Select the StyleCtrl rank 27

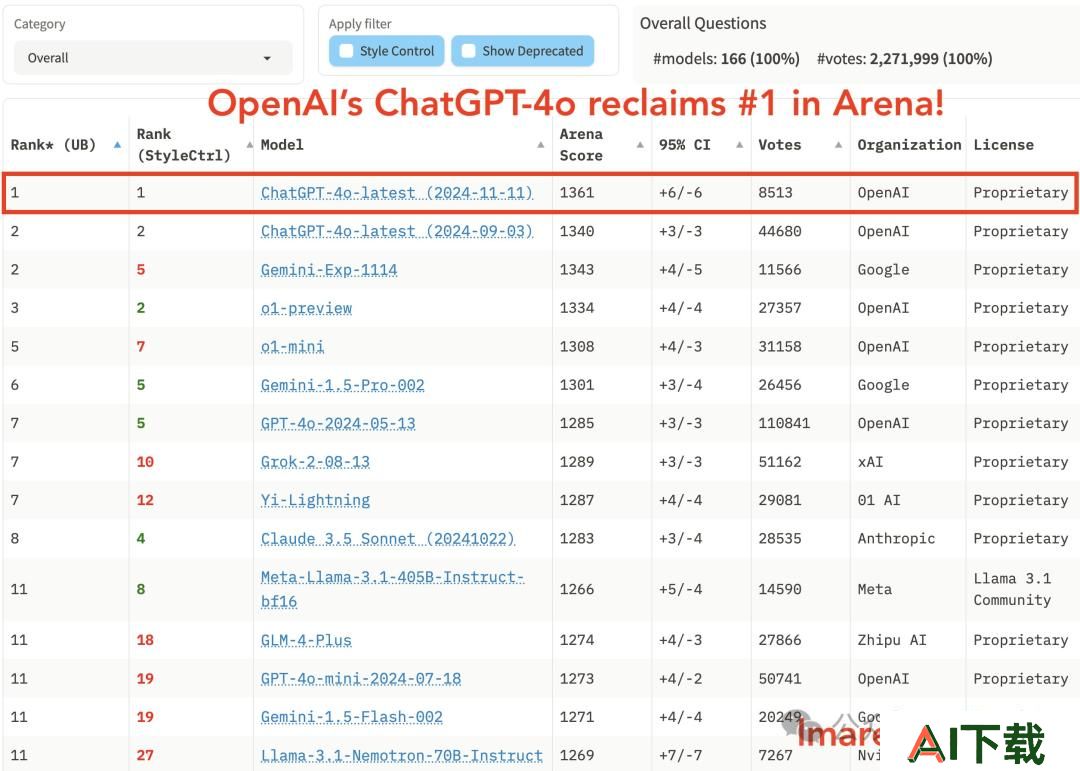[145, 756]
